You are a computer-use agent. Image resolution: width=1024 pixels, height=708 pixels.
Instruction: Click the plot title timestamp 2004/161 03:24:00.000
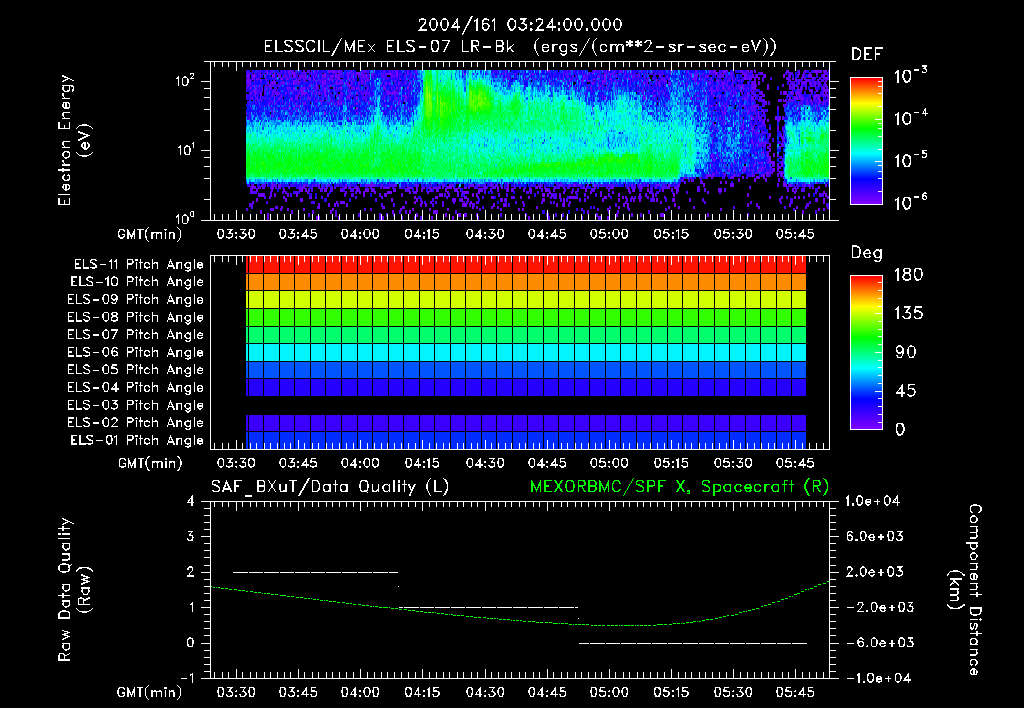coord(520,25)
